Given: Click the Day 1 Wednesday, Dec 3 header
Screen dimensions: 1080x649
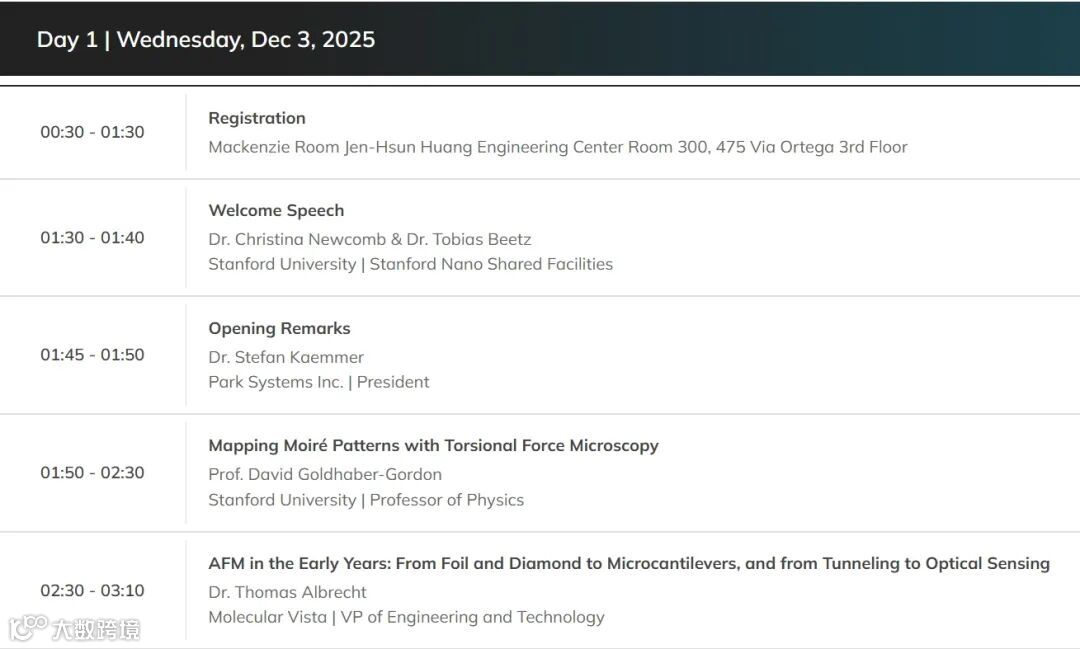Looking at the screenshot, I should (x=206, y=40).
